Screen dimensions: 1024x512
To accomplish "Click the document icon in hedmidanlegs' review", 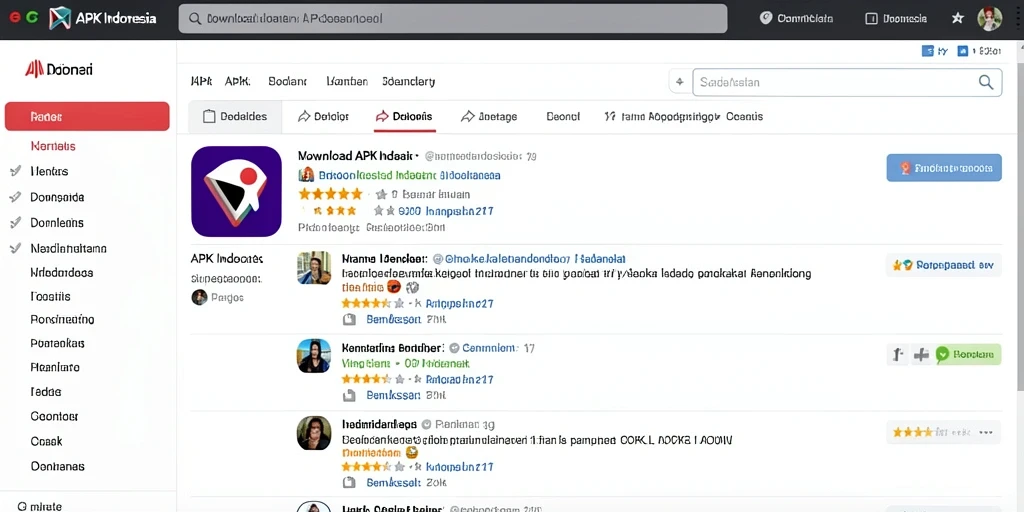I will pyautogui.click(x=349, y=483).
